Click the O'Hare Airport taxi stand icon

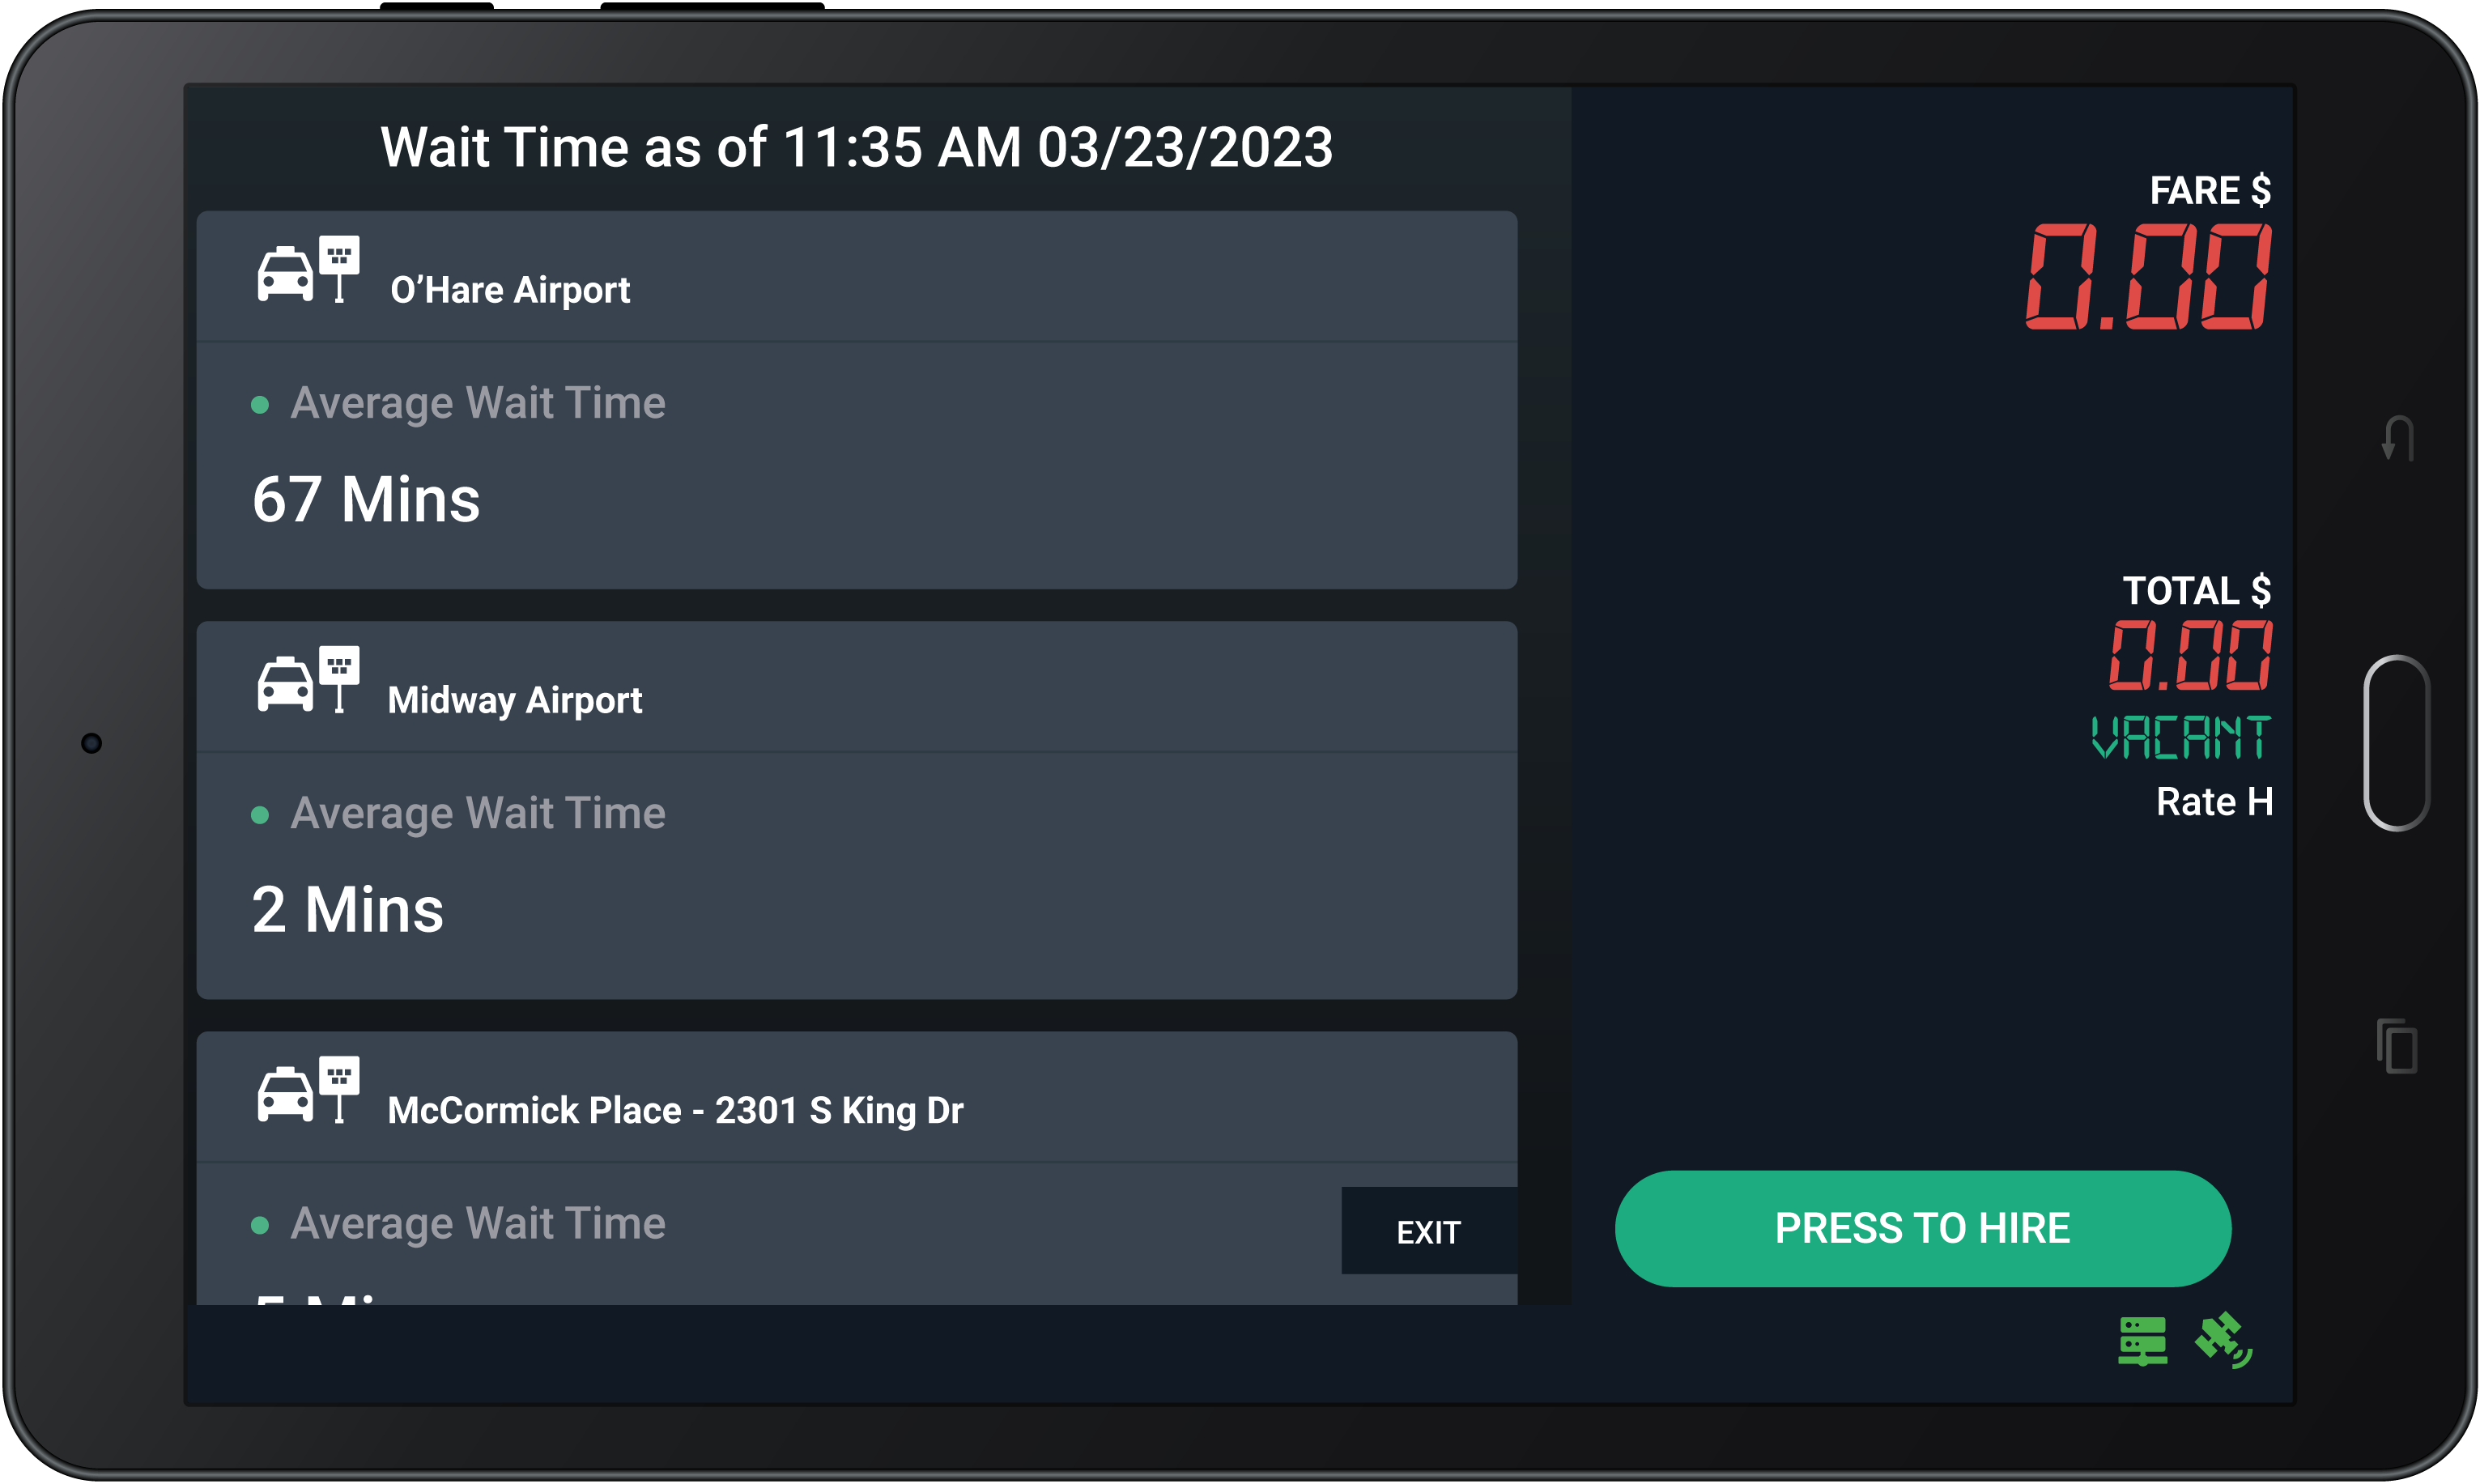(308, 270)
